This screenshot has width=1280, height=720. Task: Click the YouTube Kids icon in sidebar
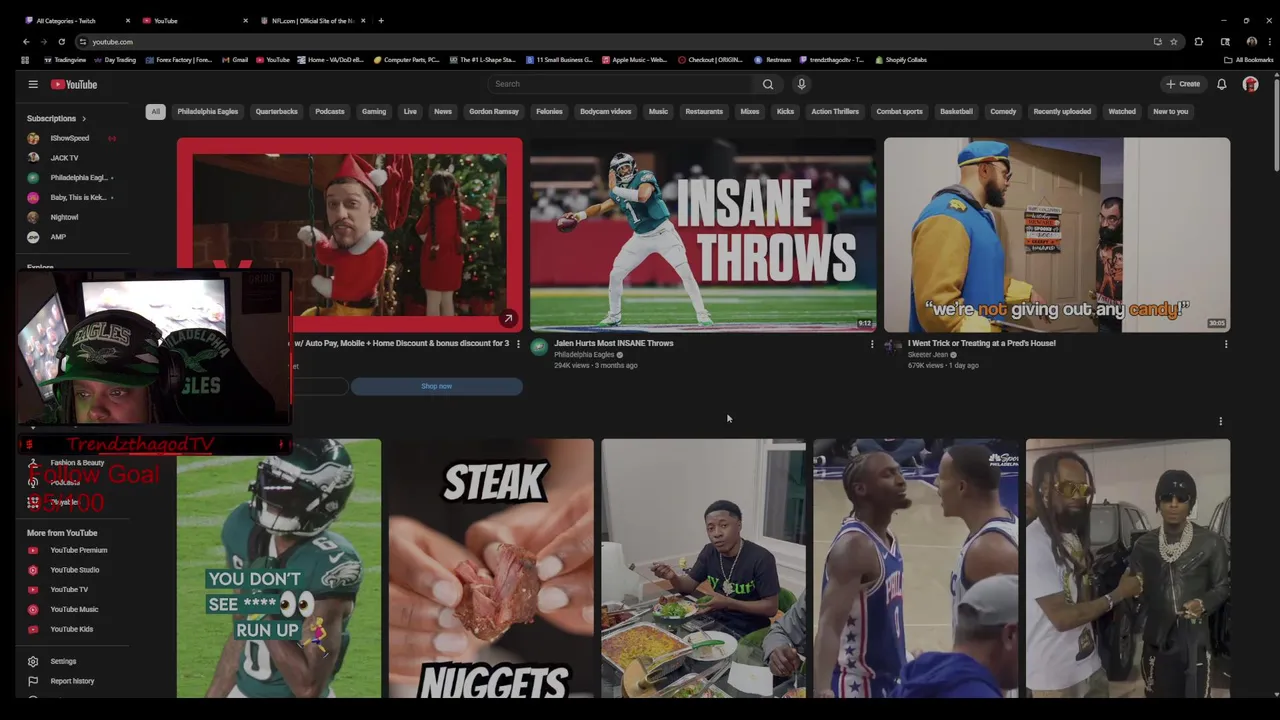(33, 629)
